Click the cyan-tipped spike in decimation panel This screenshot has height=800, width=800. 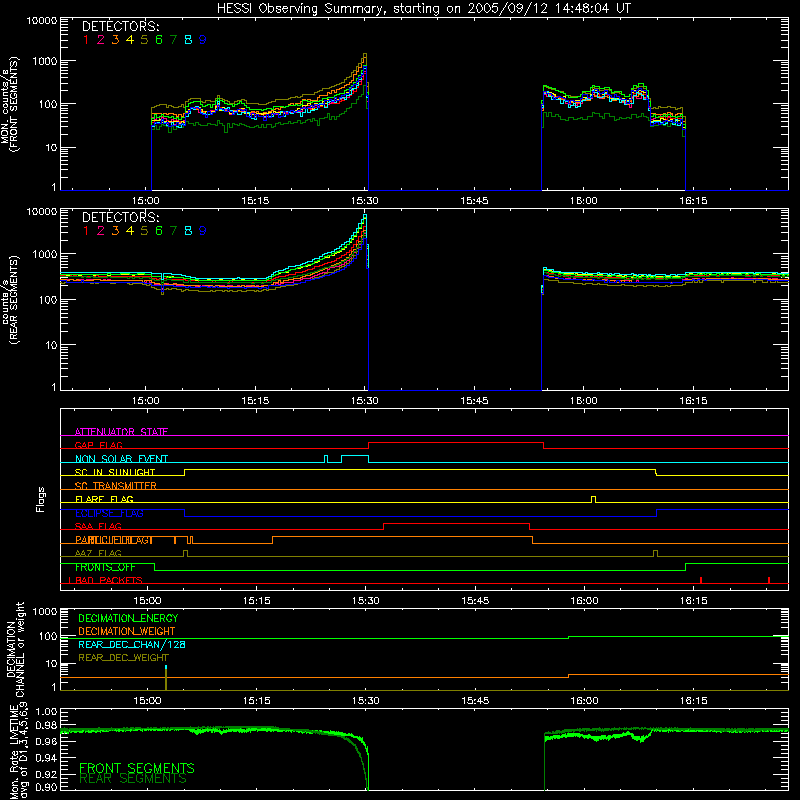click(x=166, y=678)
